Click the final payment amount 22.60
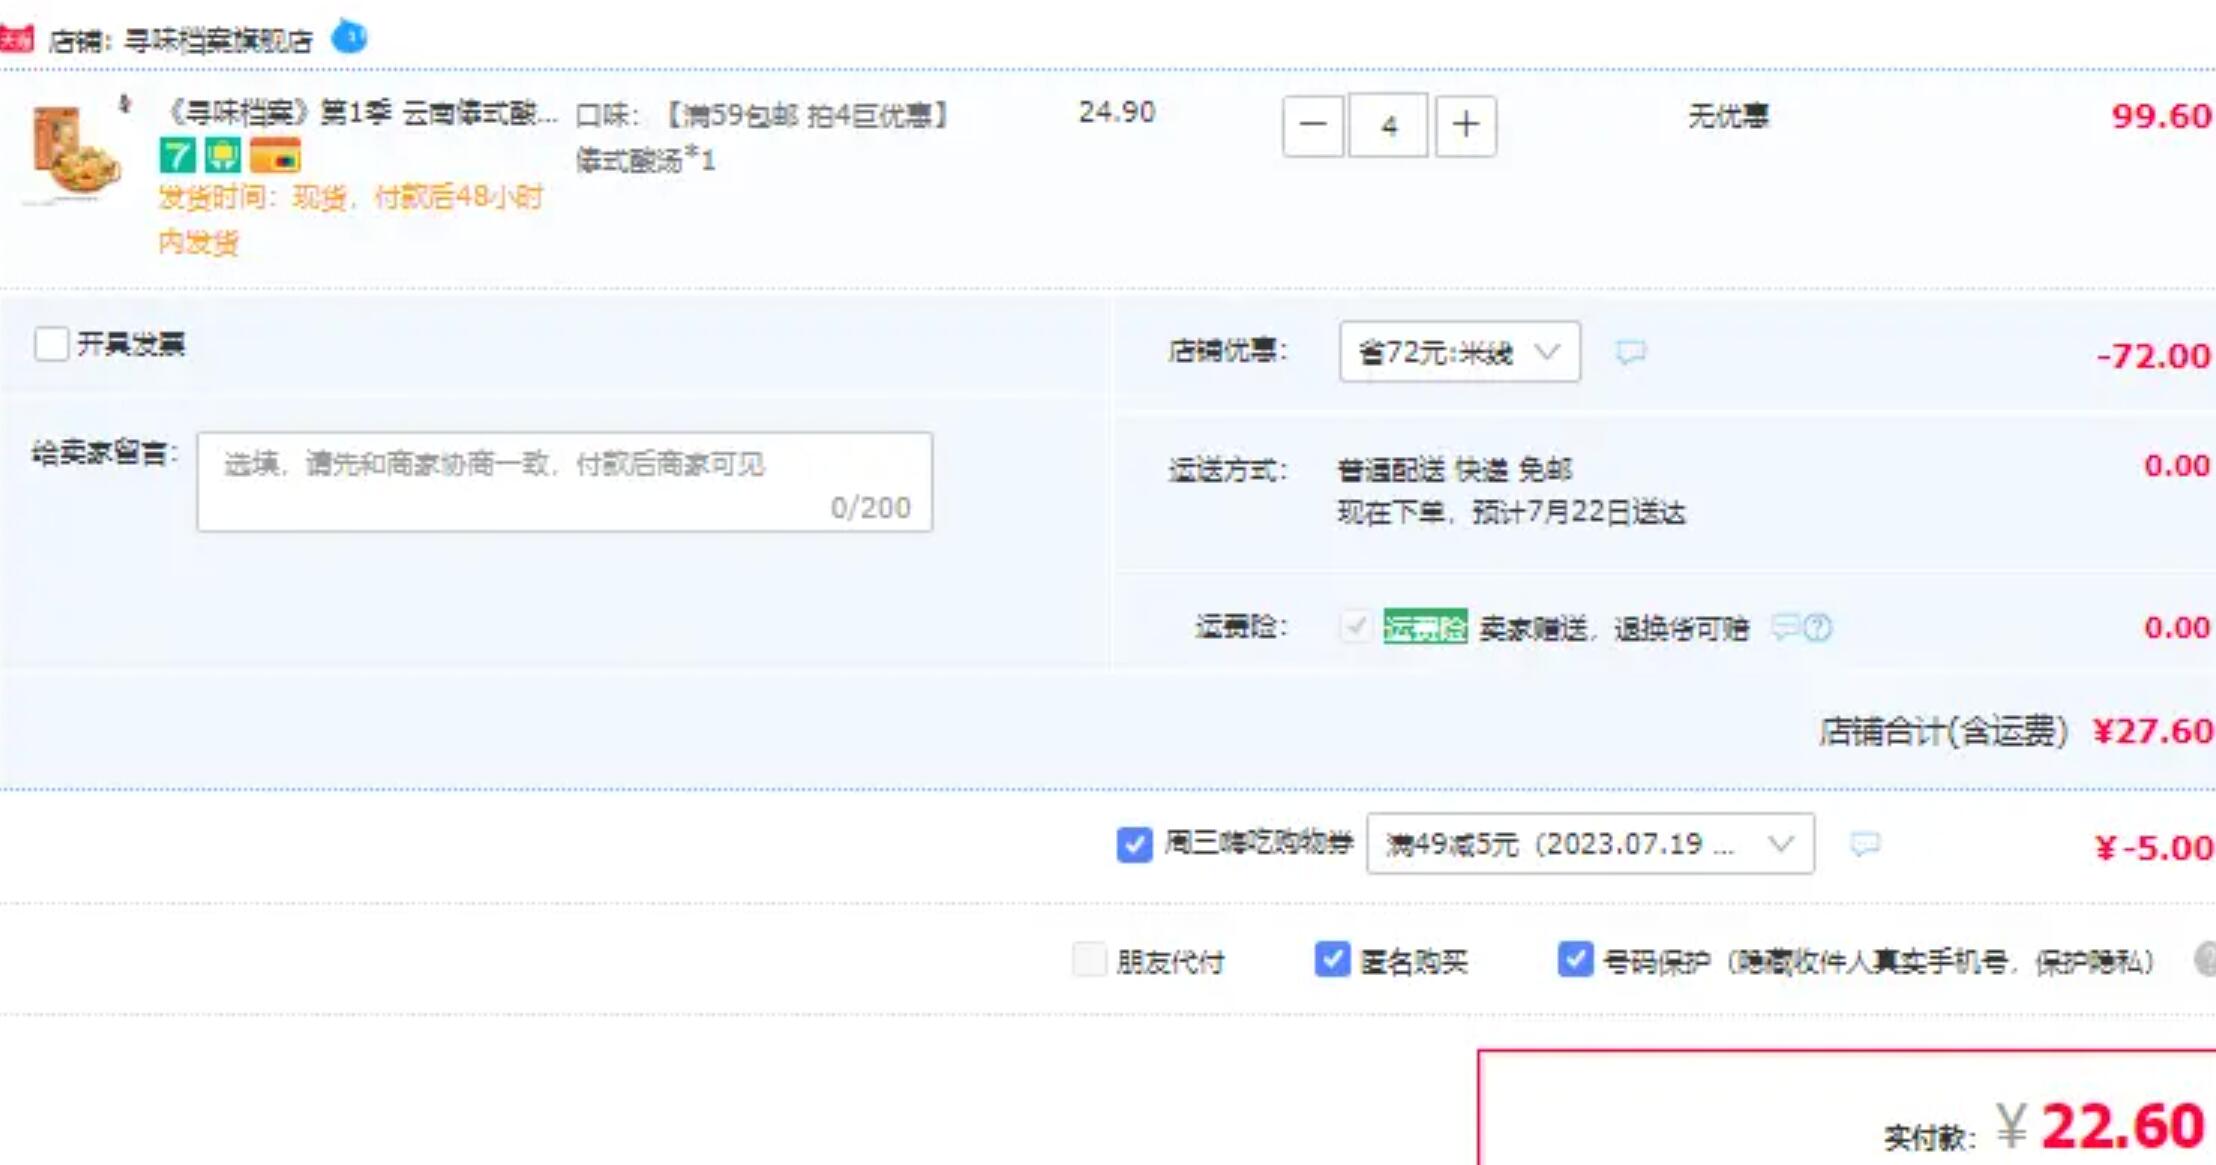The image size is (2216, 1165). (2122, 1127)
